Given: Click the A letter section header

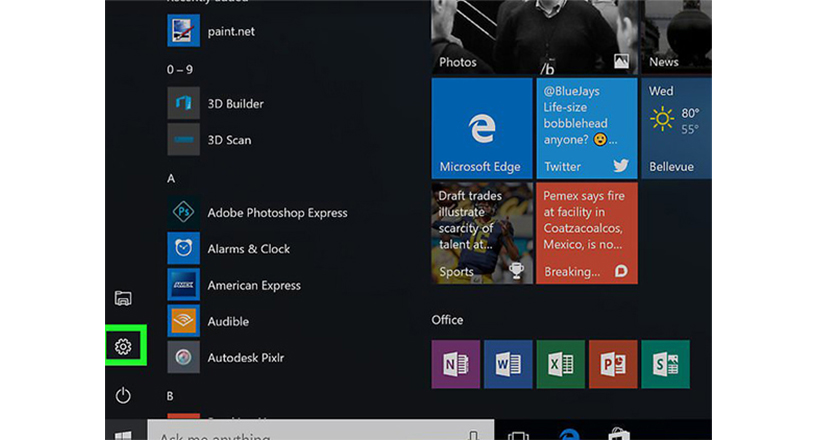Looking at the screenshot, I should coord(171,179).
